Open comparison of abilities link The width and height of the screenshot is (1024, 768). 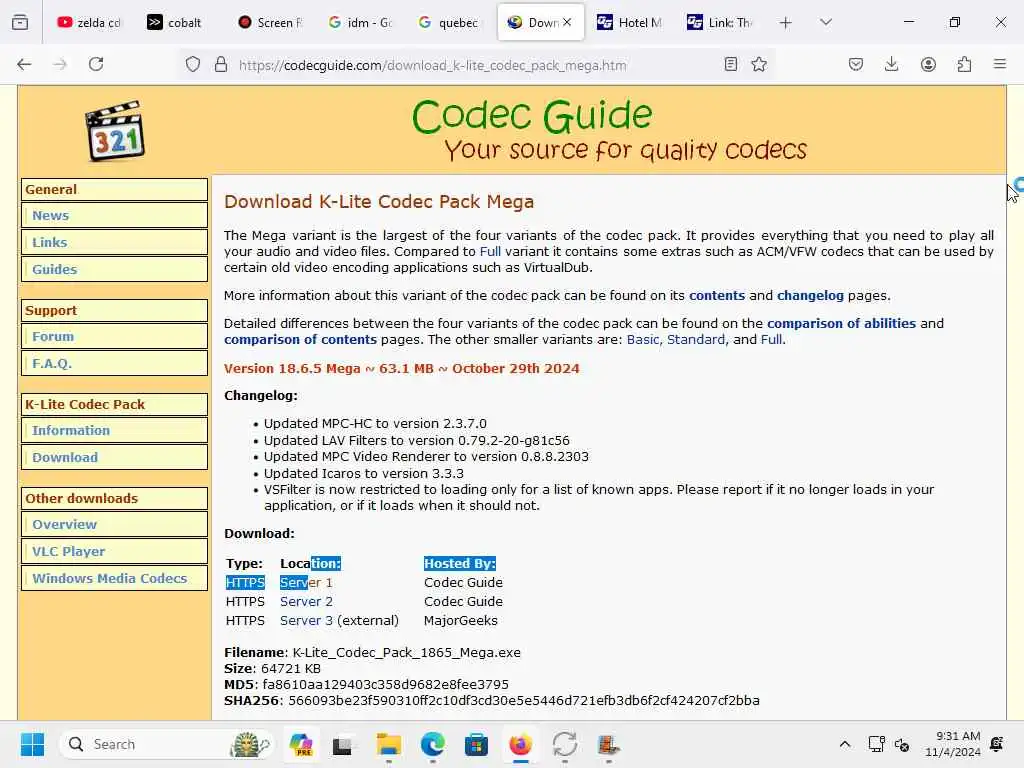pos(841,323)
